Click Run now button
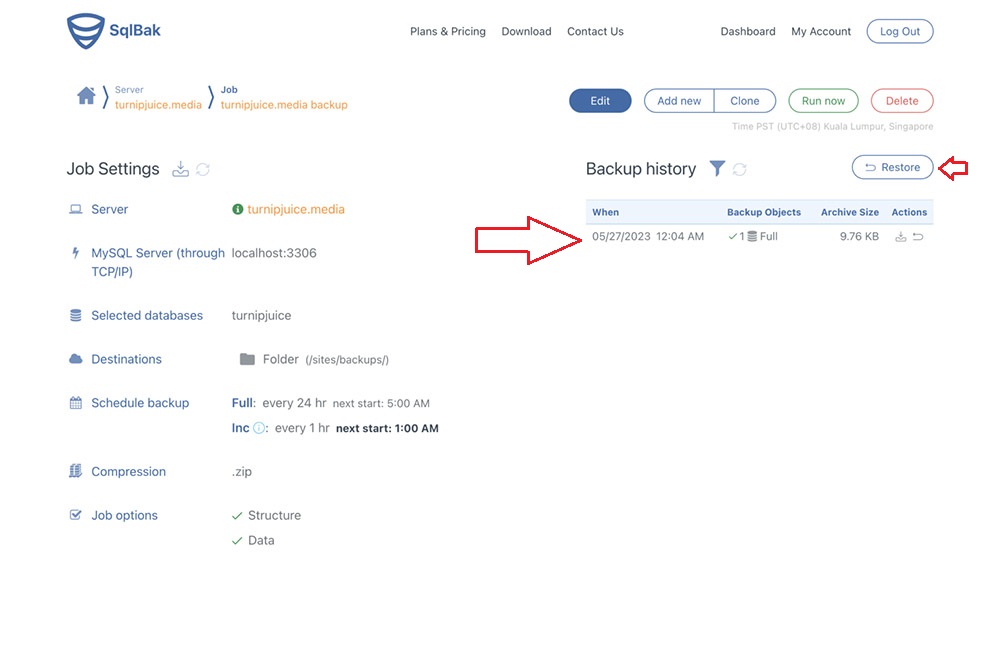 (x=823, y=101)
